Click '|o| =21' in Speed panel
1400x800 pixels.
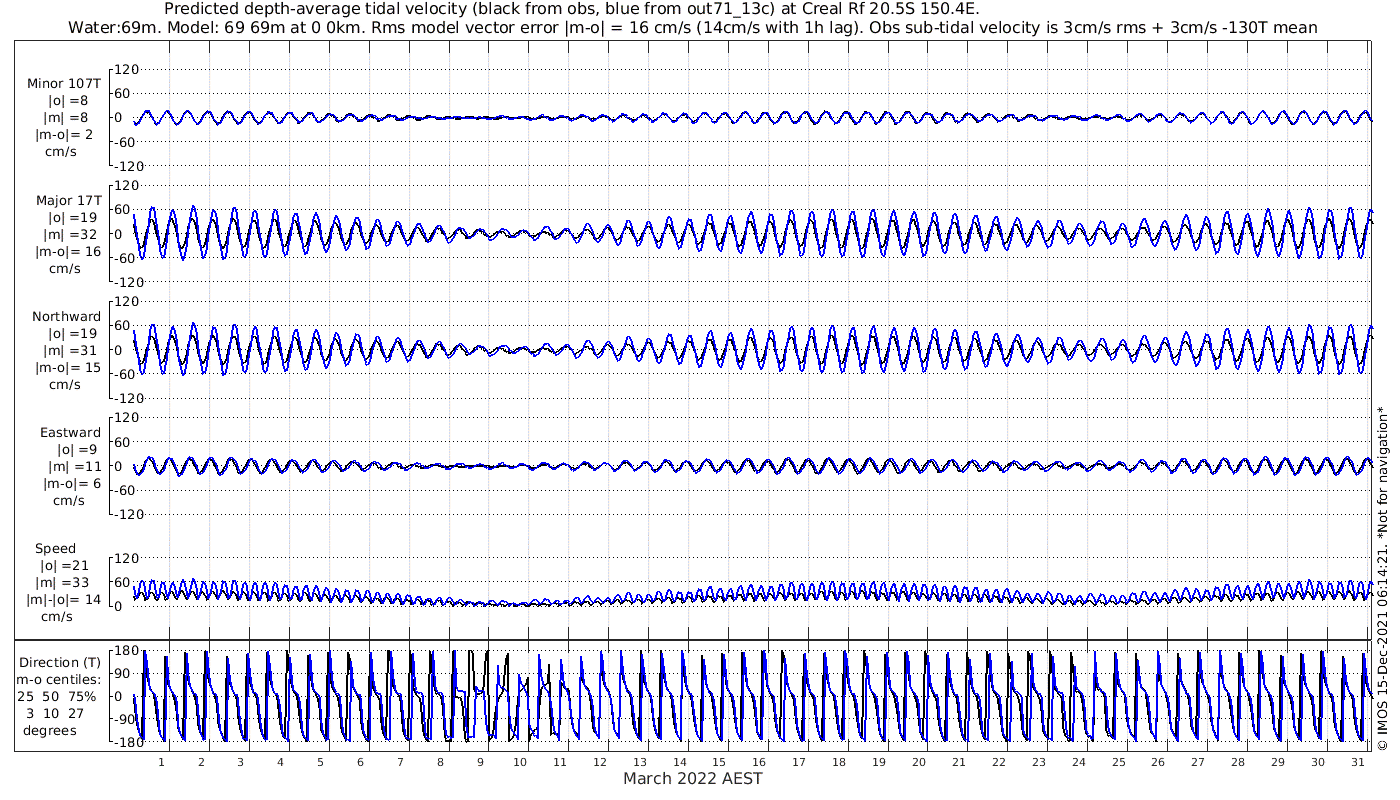pos(64,565)
